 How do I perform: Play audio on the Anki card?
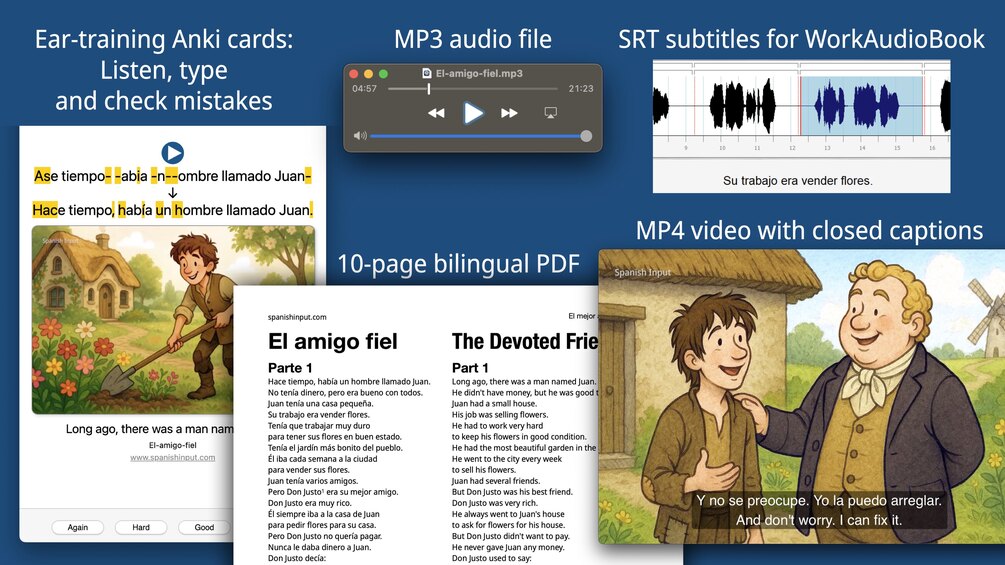(172, 152)
